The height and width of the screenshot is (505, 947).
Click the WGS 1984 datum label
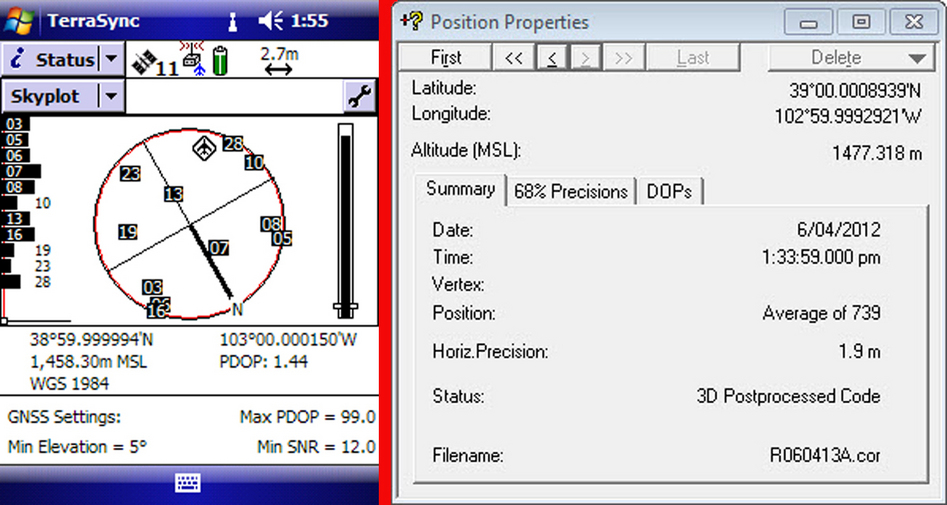tap(69, 384)
